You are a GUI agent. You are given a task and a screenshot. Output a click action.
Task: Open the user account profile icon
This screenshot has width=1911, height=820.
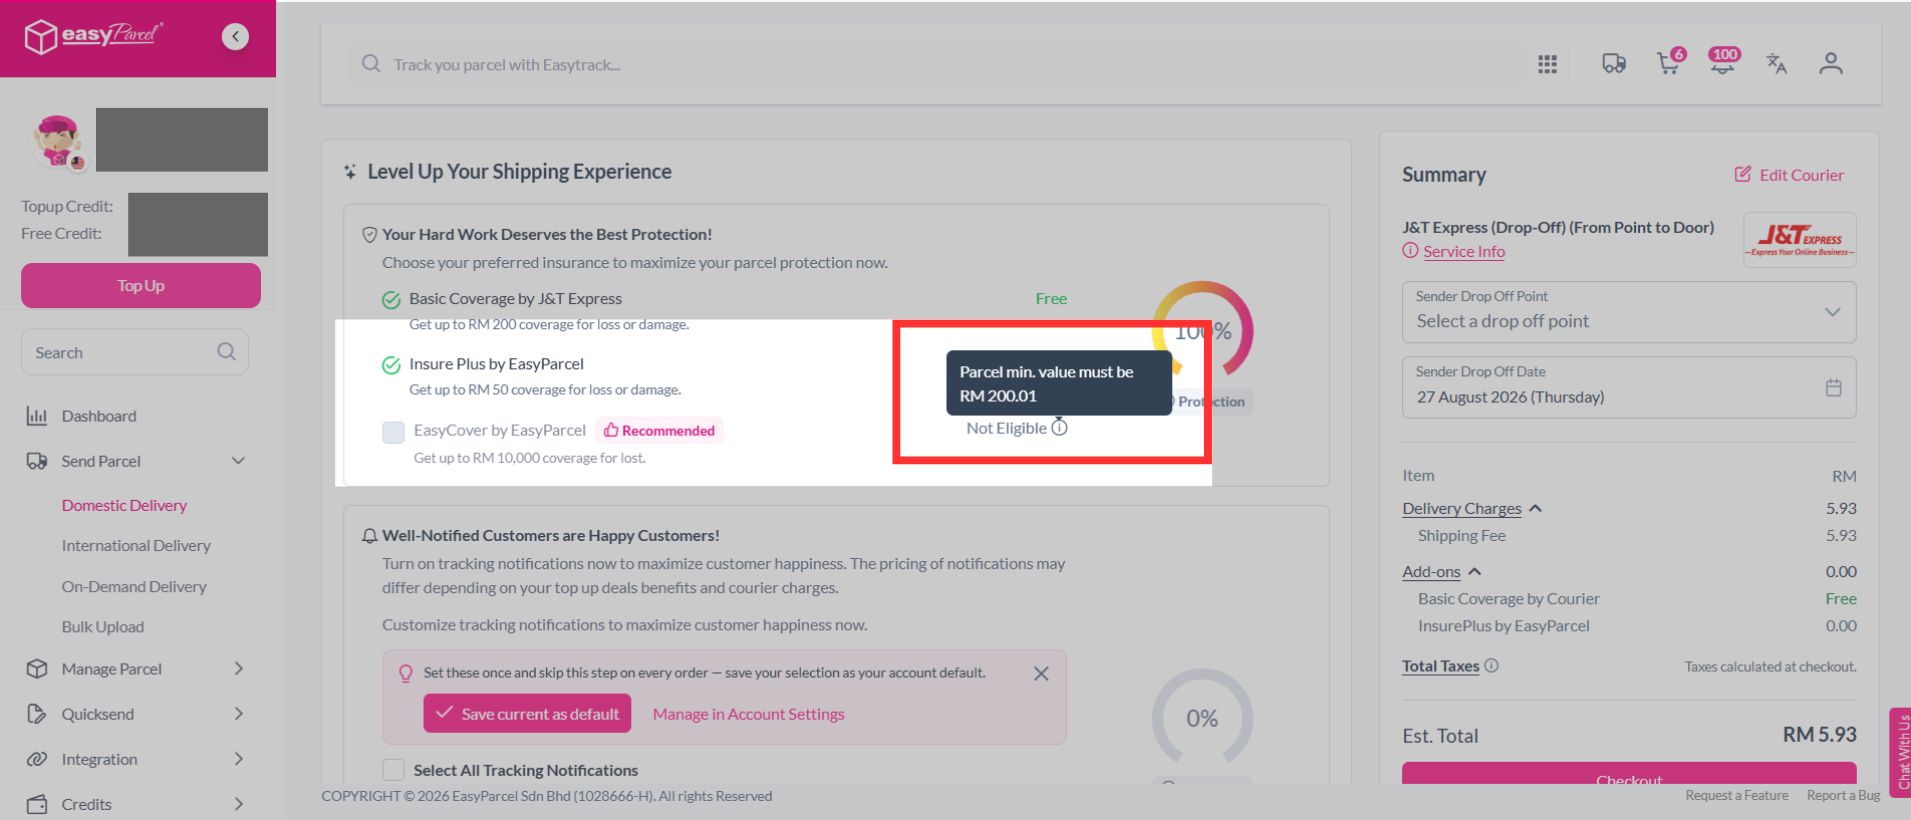coord(1831,64)
